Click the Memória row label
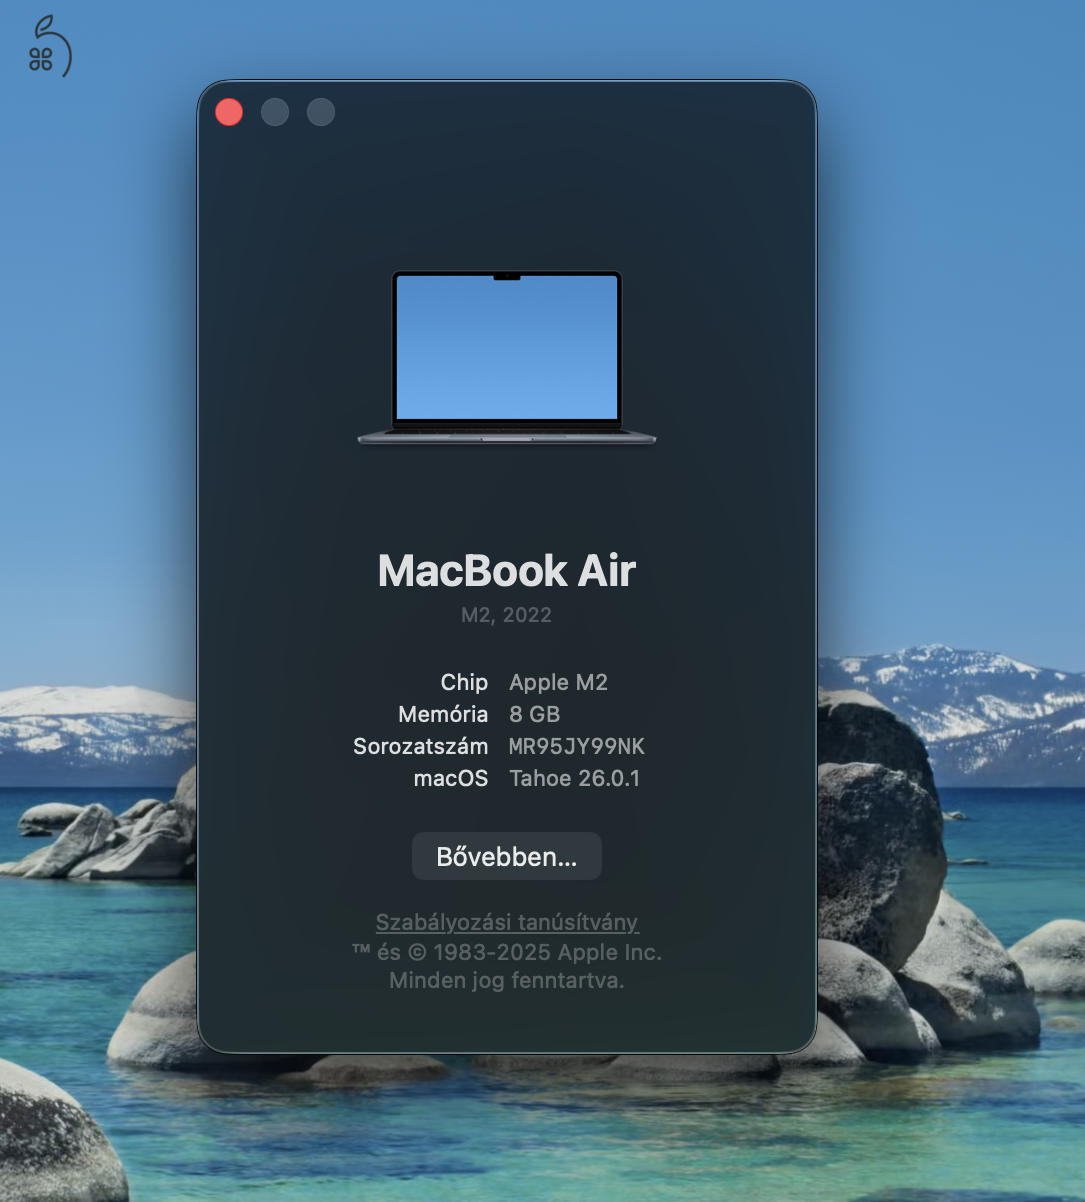 point(443,714)
